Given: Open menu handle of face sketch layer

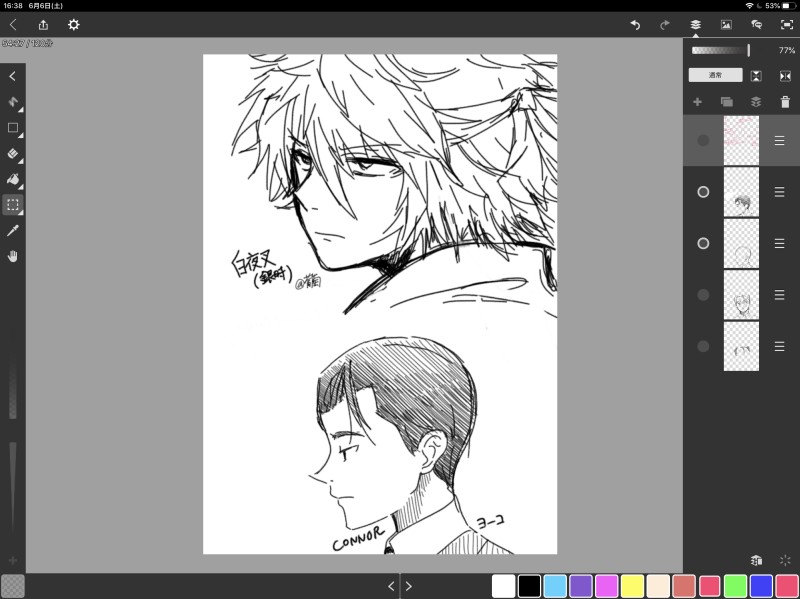Looking at the screenshot, I should pyautogui.click(x=779, y=295).
